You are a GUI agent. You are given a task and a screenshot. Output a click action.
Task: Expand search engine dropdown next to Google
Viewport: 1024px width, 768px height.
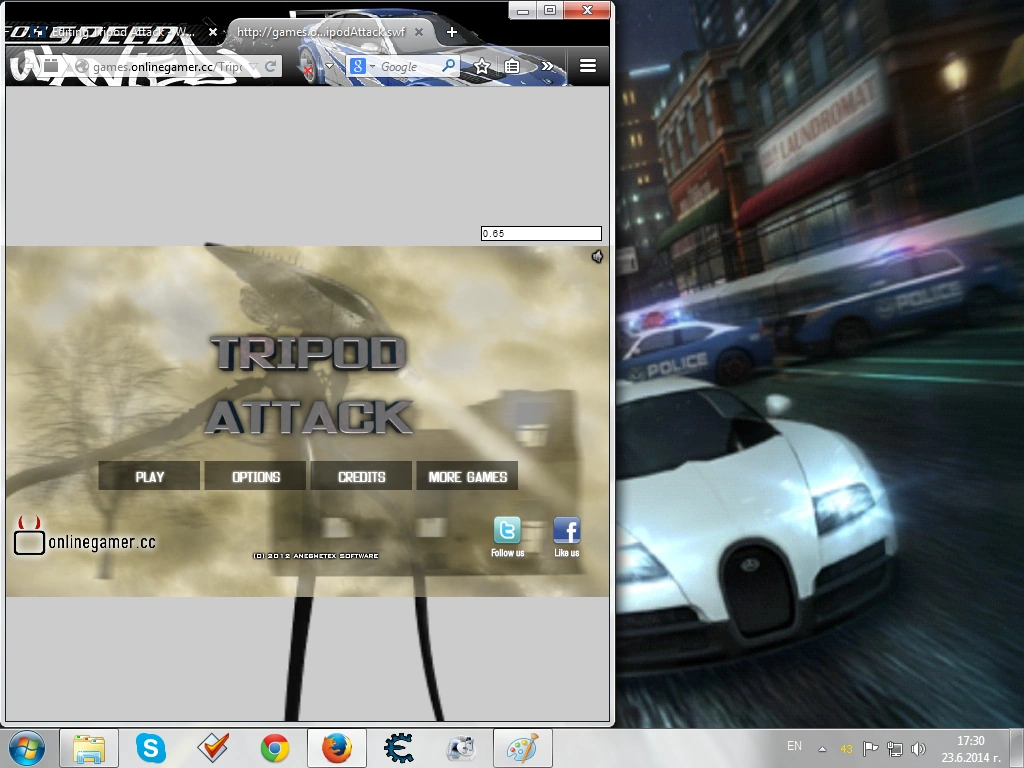pos(372,66)
